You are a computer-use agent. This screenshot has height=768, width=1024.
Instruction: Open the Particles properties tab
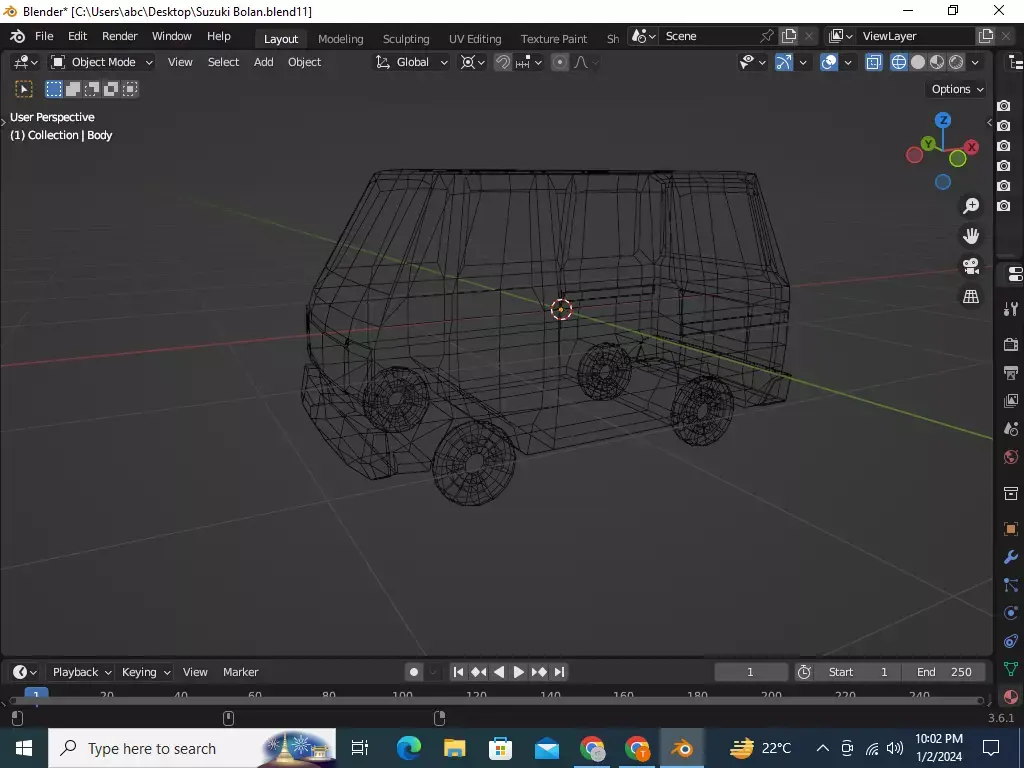[x=1011, y=585]
